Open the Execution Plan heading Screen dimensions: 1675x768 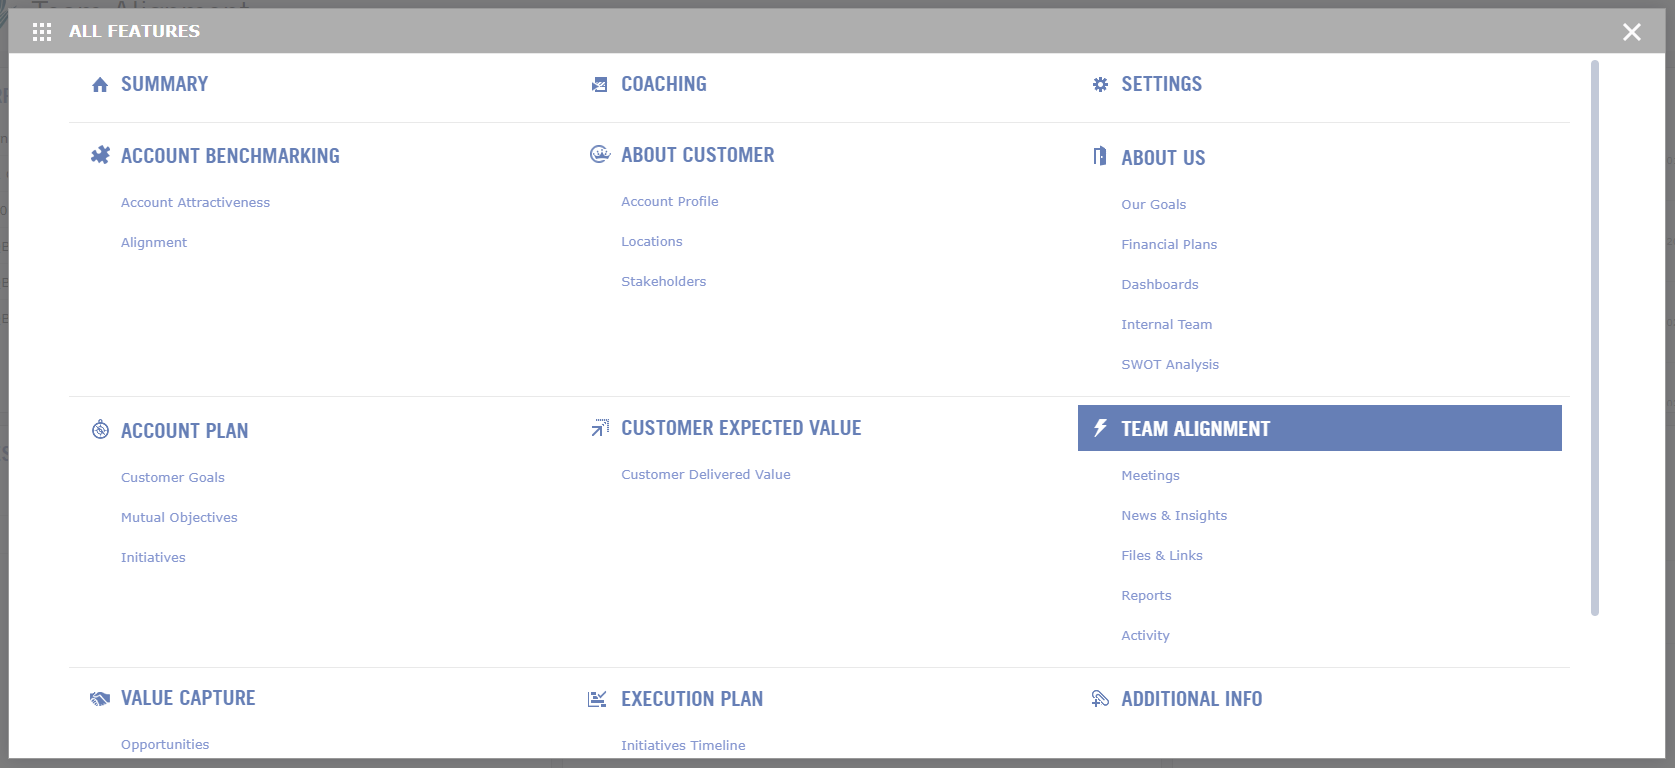(x=692, y=699)
